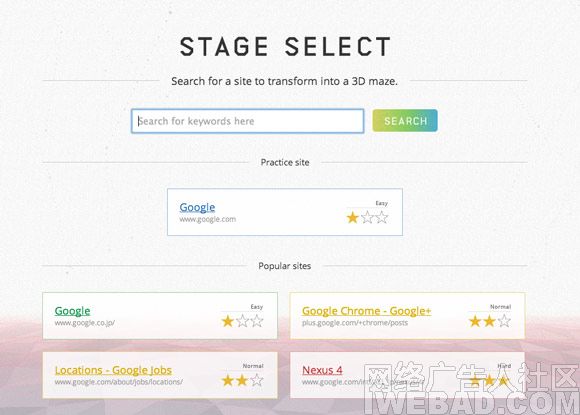Click the www.google.com URL text
580x415 pixels.
coord(208,219)
